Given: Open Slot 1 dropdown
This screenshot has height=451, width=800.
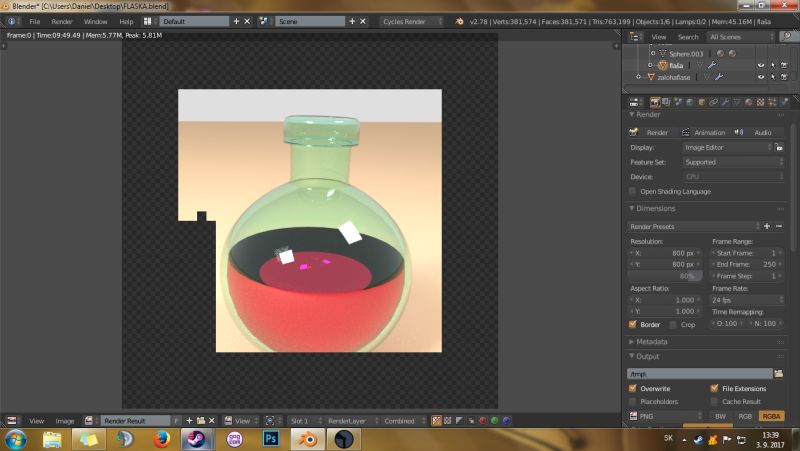Looking at the screenshot, I should pyautogui.click(x=305, y=421).
